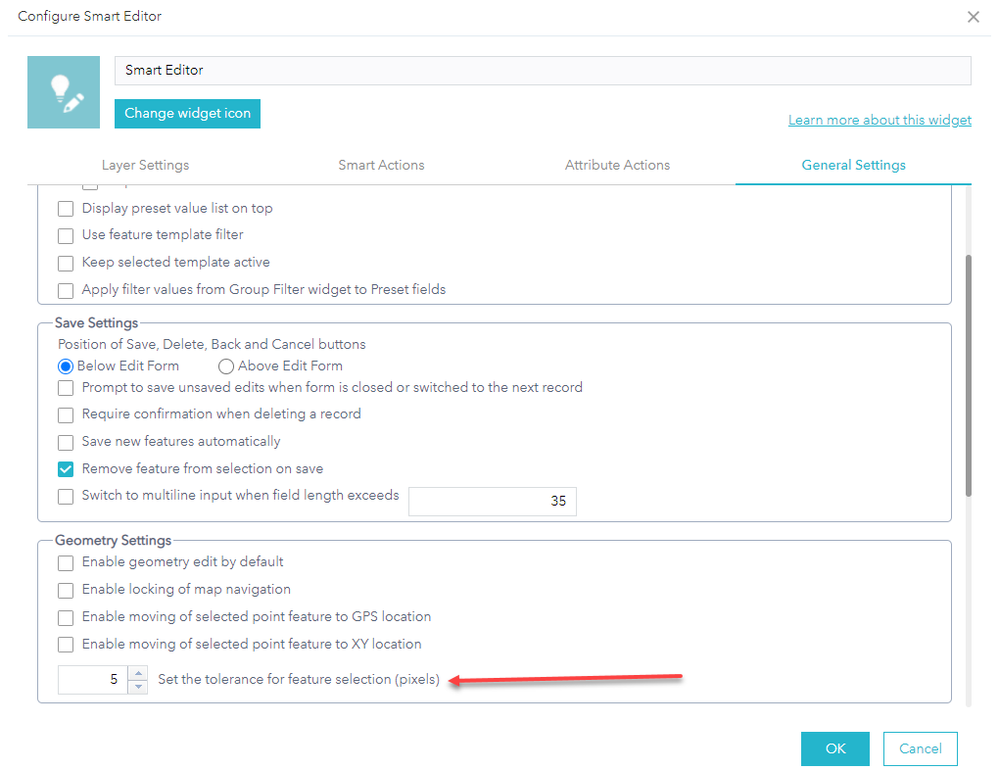Enable Display preset value list on top
Viewport: 999px width, 779px height.
pos(66,209)
